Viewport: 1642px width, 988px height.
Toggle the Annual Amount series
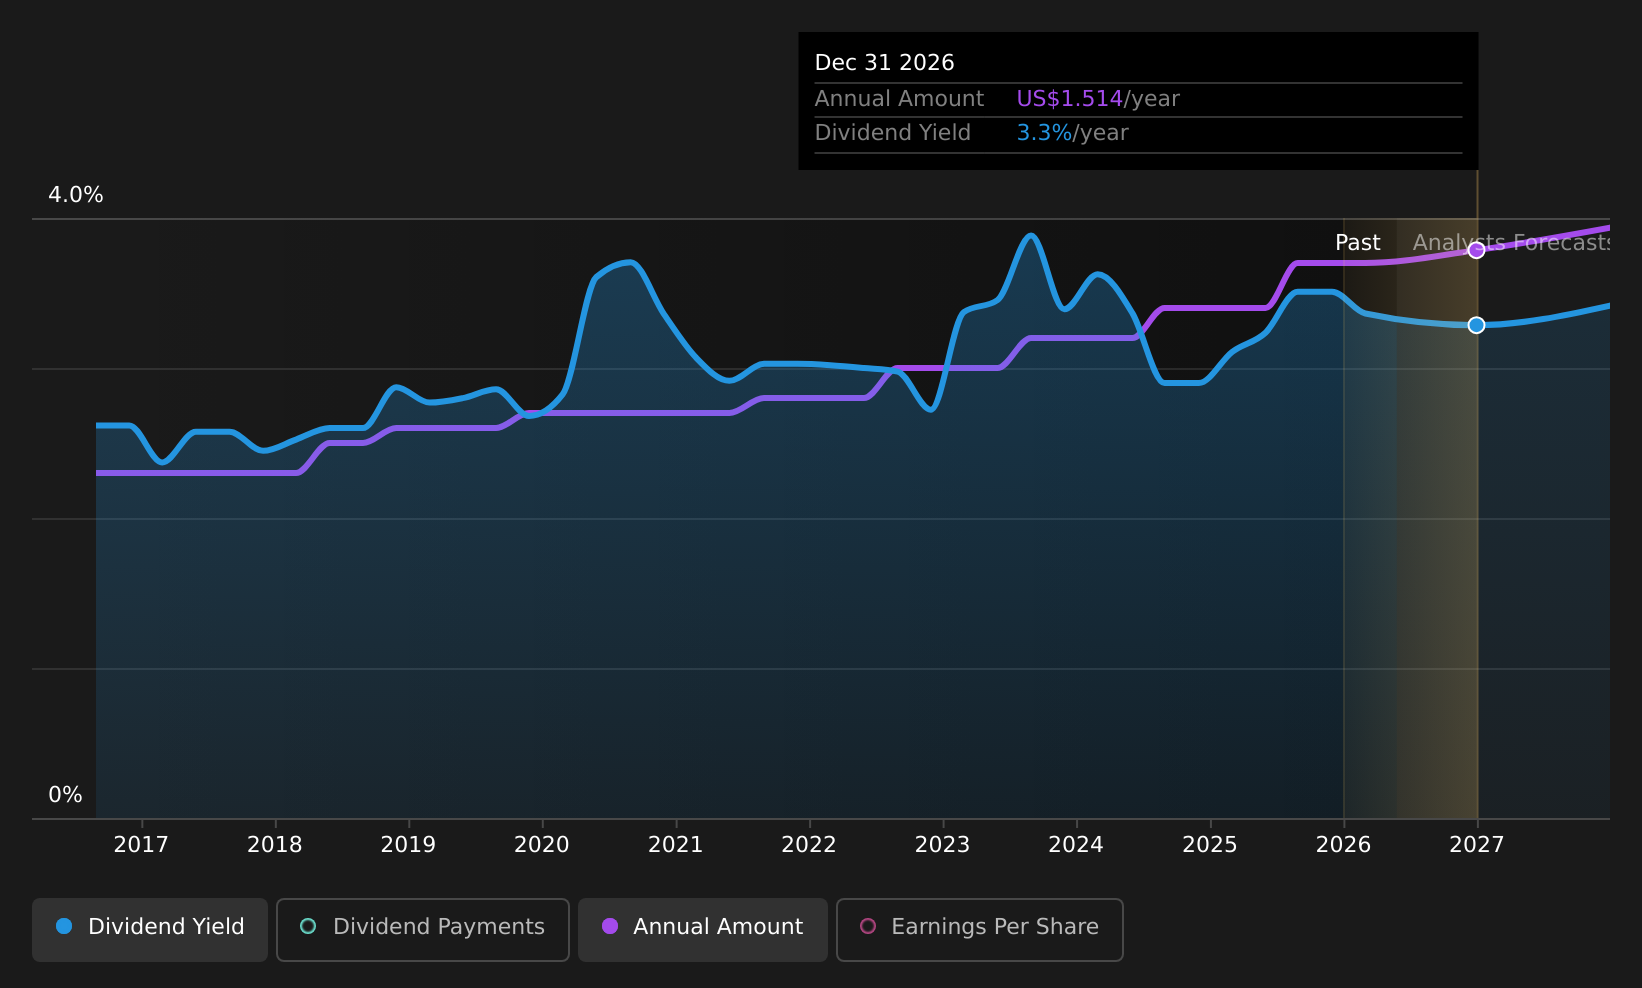pos(703,930)
